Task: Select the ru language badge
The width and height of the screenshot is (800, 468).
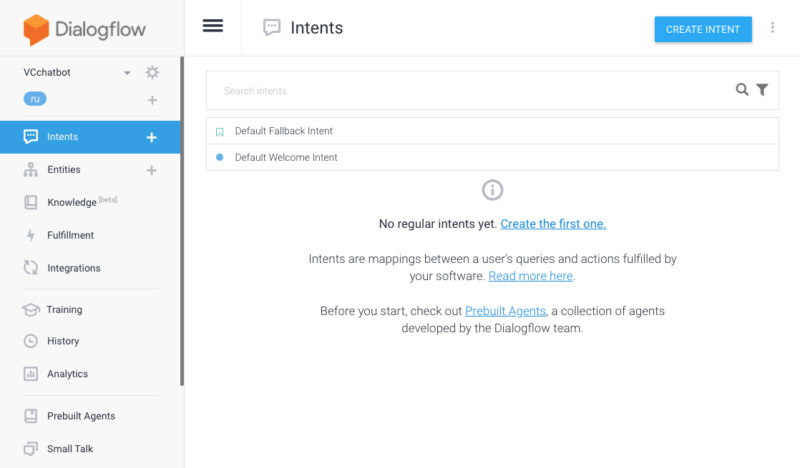Action: 35,99
